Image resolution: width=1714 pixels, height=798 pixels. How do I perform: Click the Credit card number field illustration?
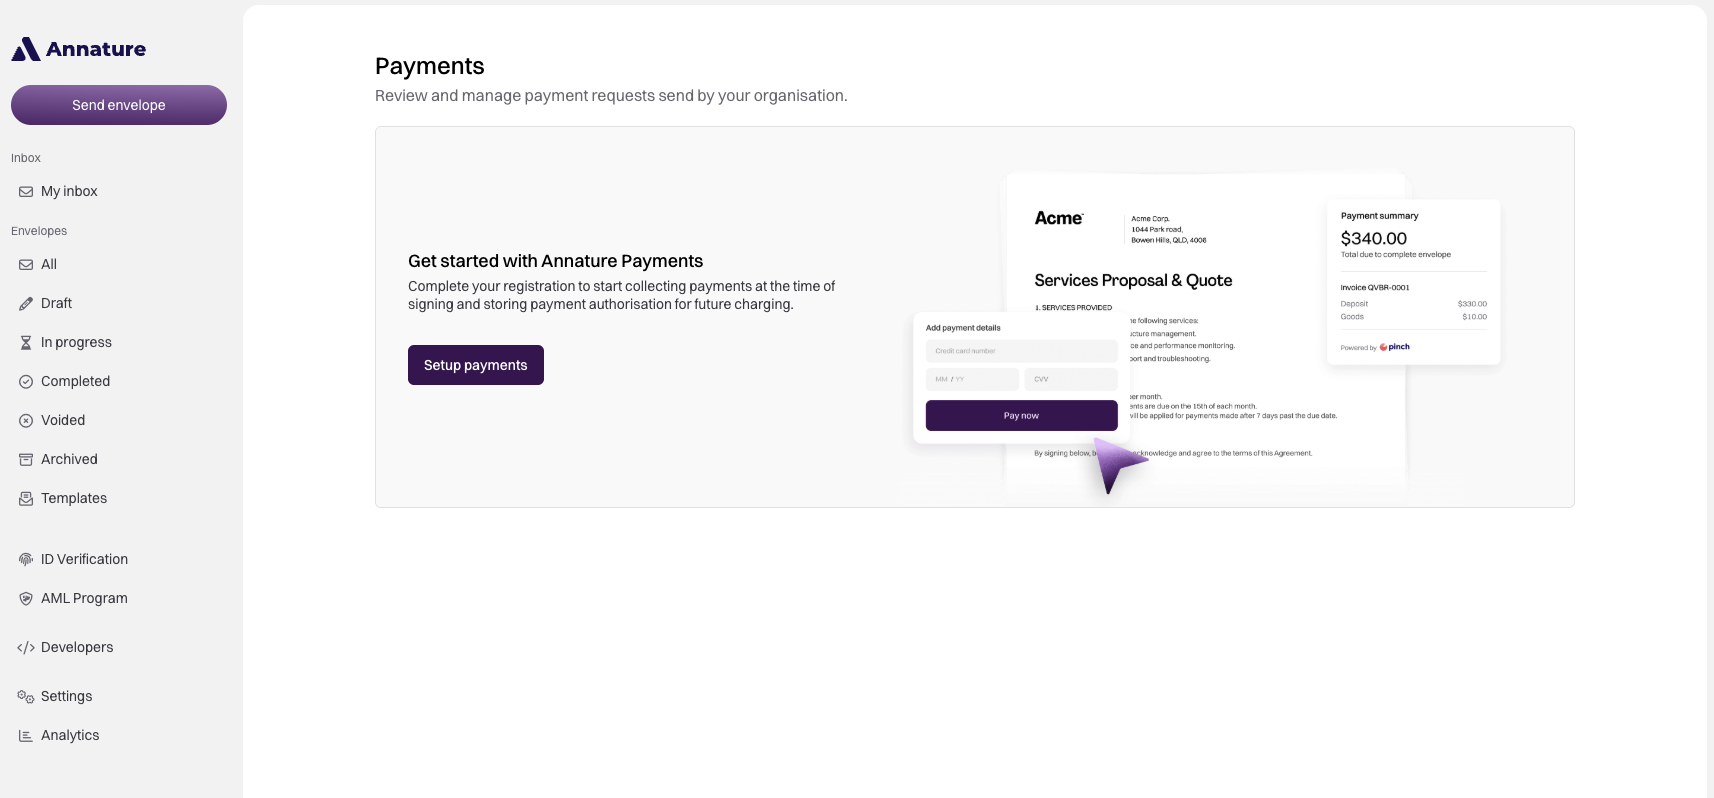[1021, 351]
